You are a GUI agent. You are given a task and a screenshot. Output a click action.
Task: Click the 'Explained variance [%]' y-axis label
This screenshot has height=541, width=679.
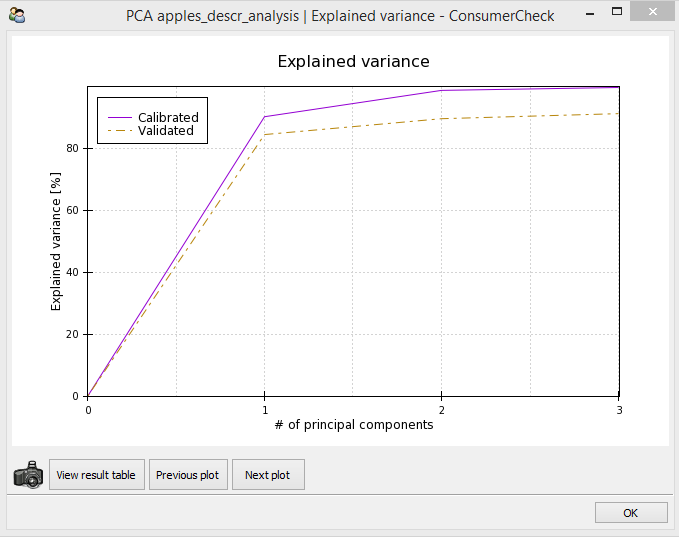[x=56, y=241]
